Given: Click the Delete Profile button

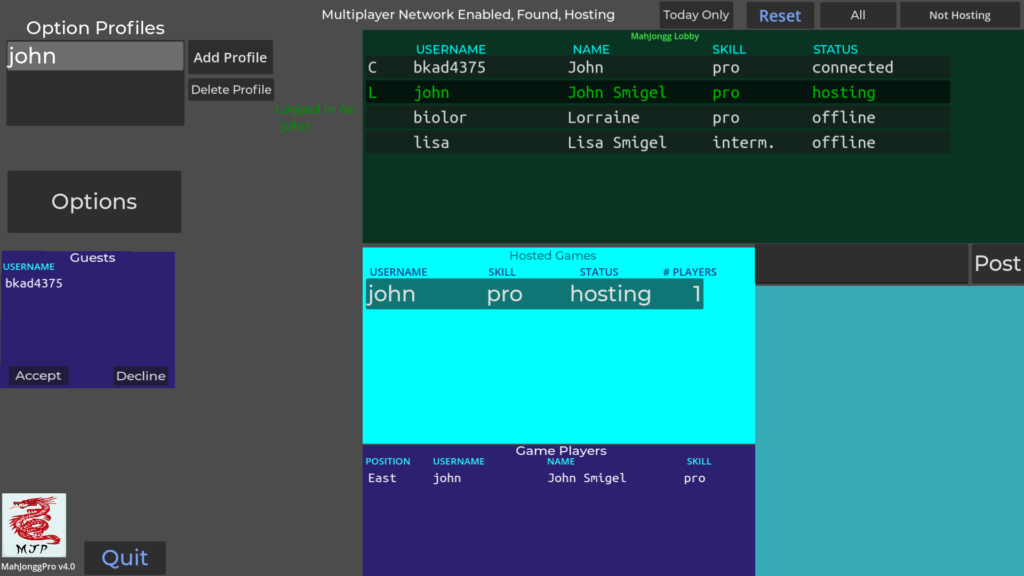Looking at the screenshot, I should (x=231, y=90).
